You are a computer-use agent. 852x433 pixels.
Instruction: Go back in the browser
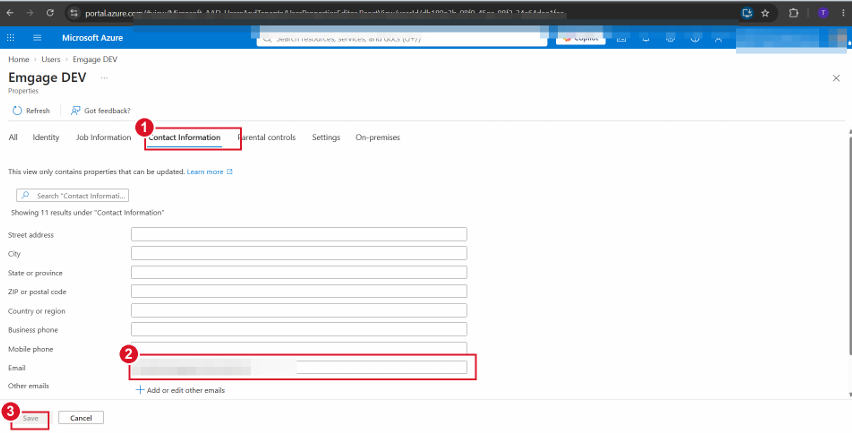click(10, 12)
